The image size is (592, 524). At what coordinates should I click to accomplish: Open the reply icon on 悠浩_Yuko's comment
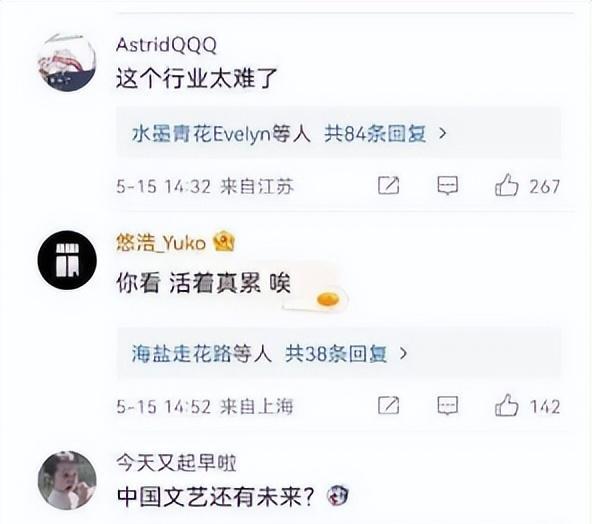[448, 406]
